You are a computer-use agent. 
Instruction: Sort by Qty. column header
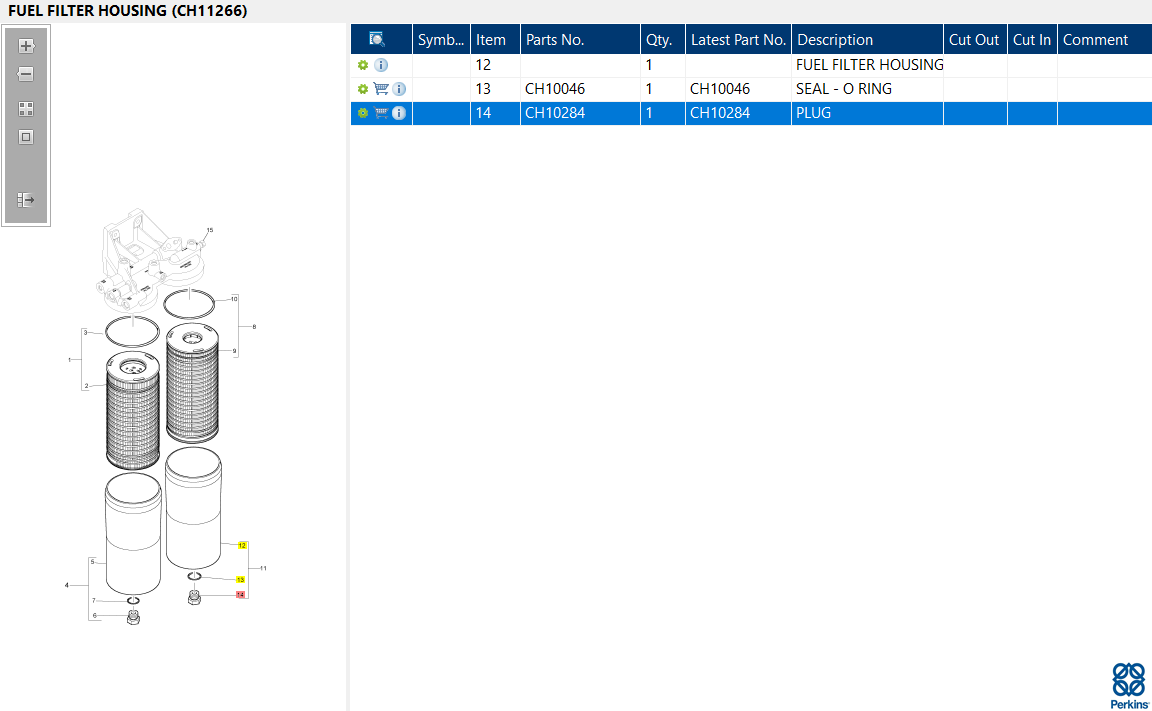pos(663,40)
